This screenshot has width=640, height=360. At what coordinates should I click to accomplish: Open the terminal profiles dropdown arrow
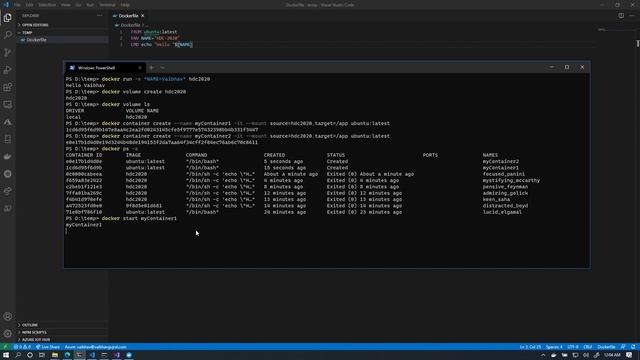tap(162, 68)
